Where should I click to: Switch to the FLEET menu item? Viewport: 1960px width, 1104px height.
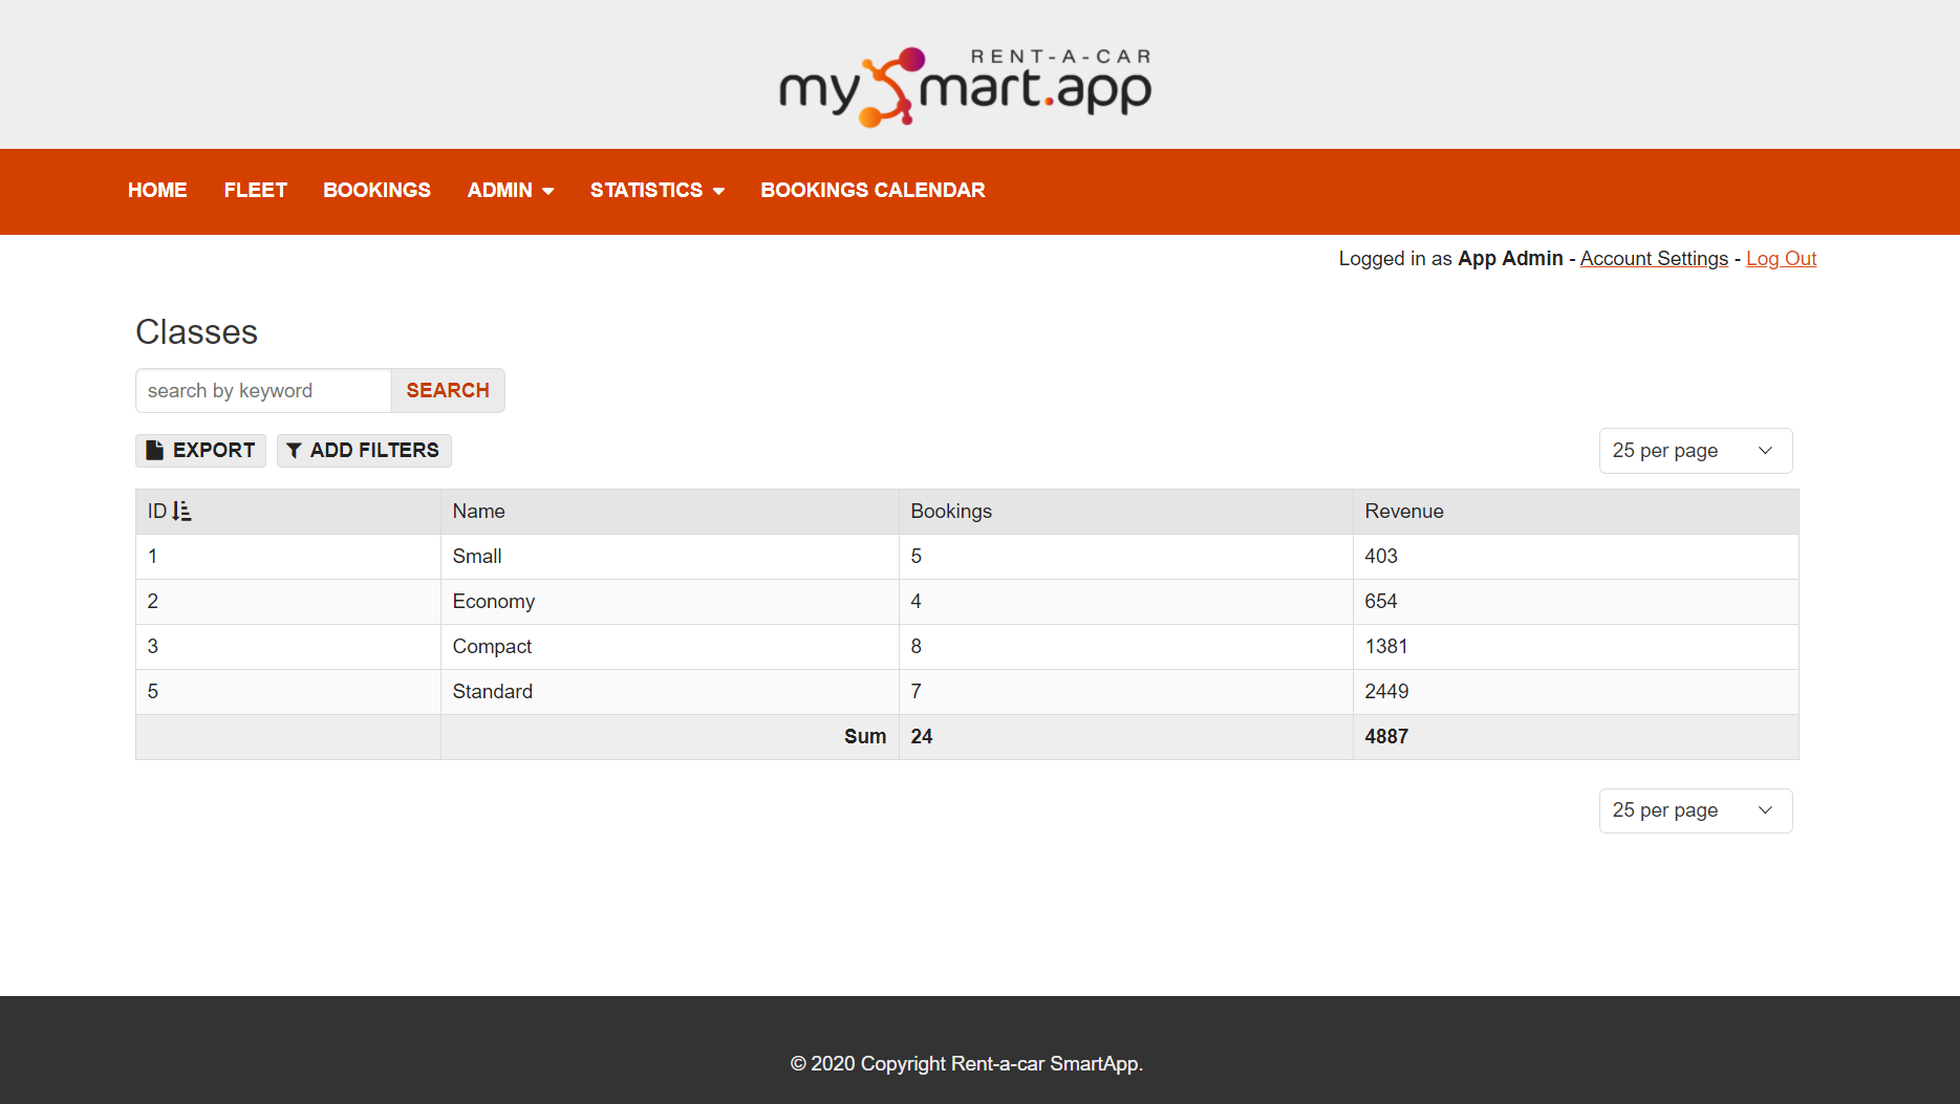coord(255,190)
